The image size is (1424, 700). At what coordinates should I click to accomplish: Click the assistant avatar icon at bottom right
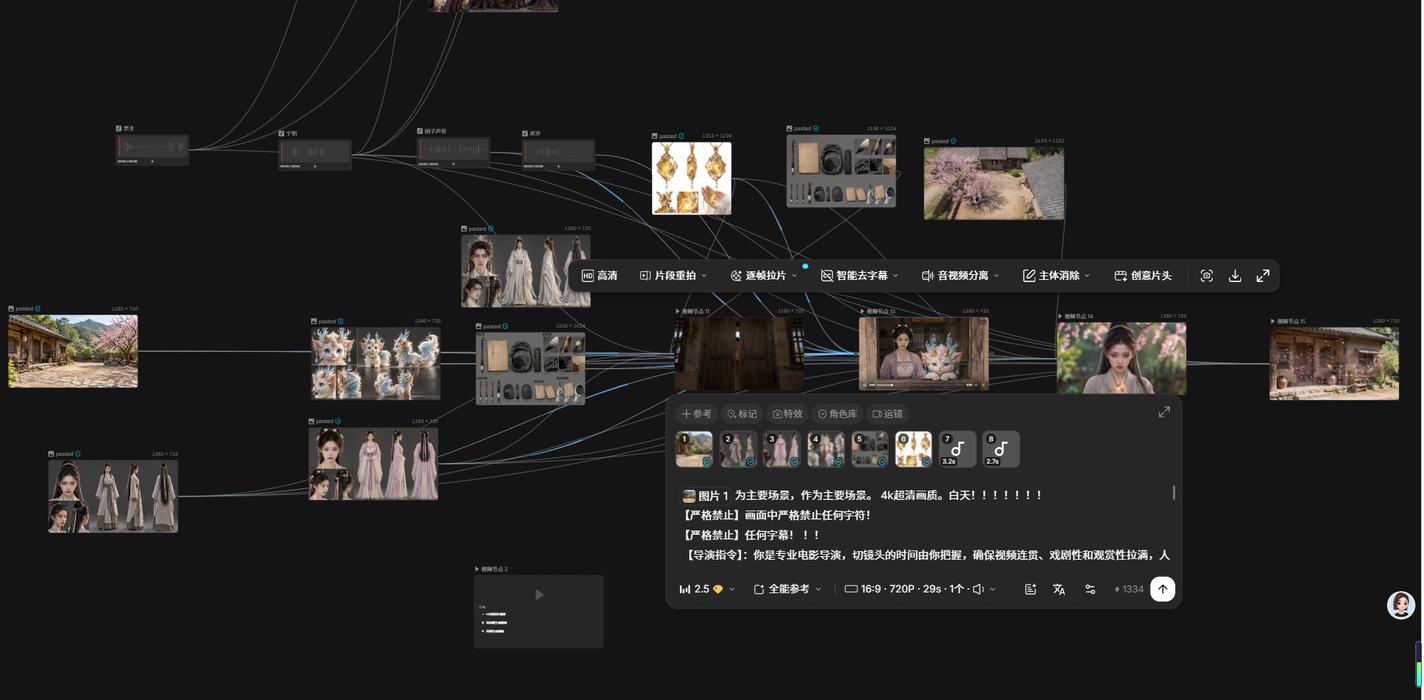pos(1401,605)
